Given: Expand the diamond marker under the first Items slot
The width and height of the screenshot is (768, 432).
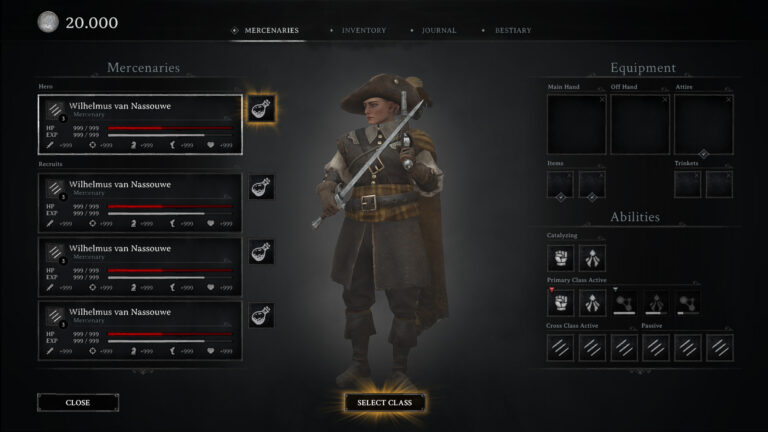Looking at the screenshot, I should click(560, 197).
